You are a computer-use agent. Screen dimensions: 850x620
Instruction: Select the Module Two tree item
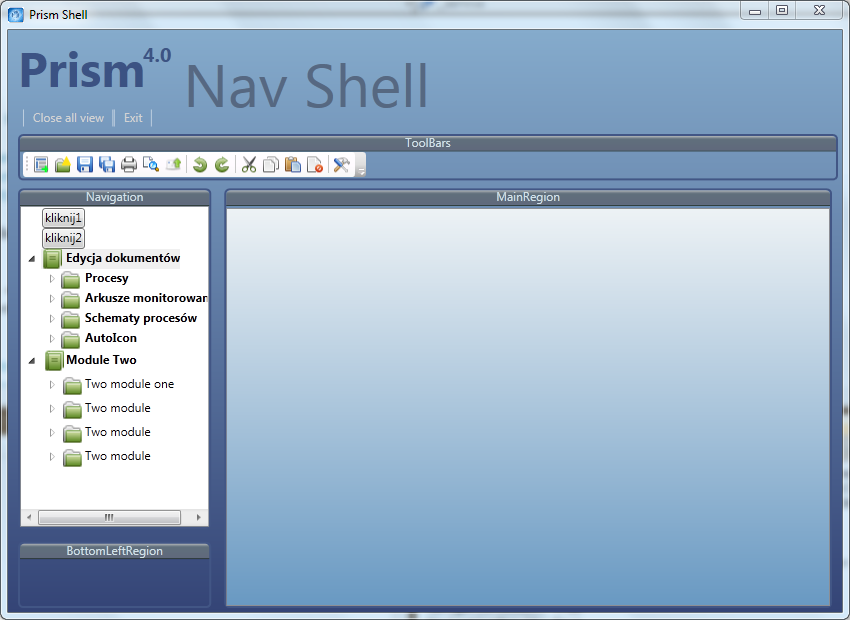(101, 360)
